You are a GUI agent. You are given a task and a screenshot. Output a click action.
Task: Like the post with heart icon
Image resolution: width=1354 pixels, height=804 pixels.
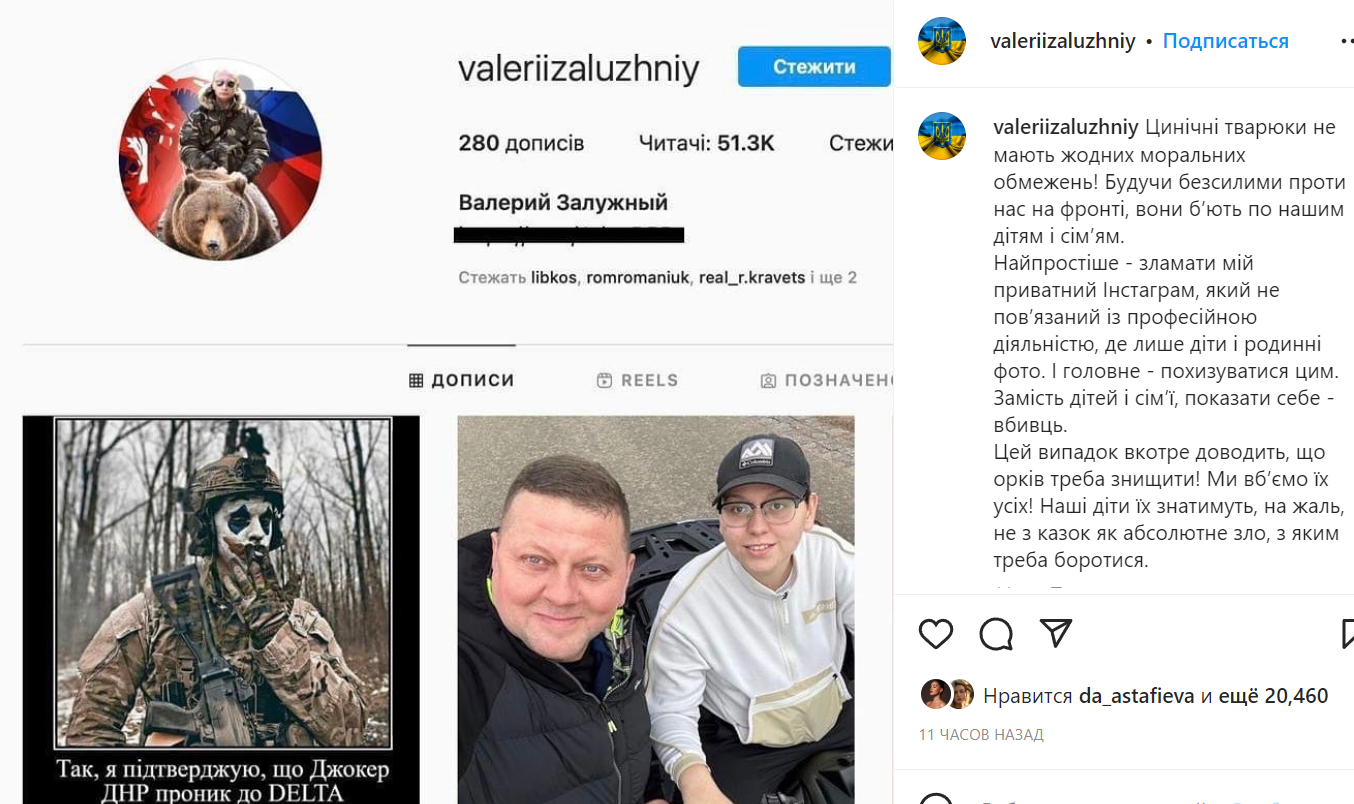(936, 633)
